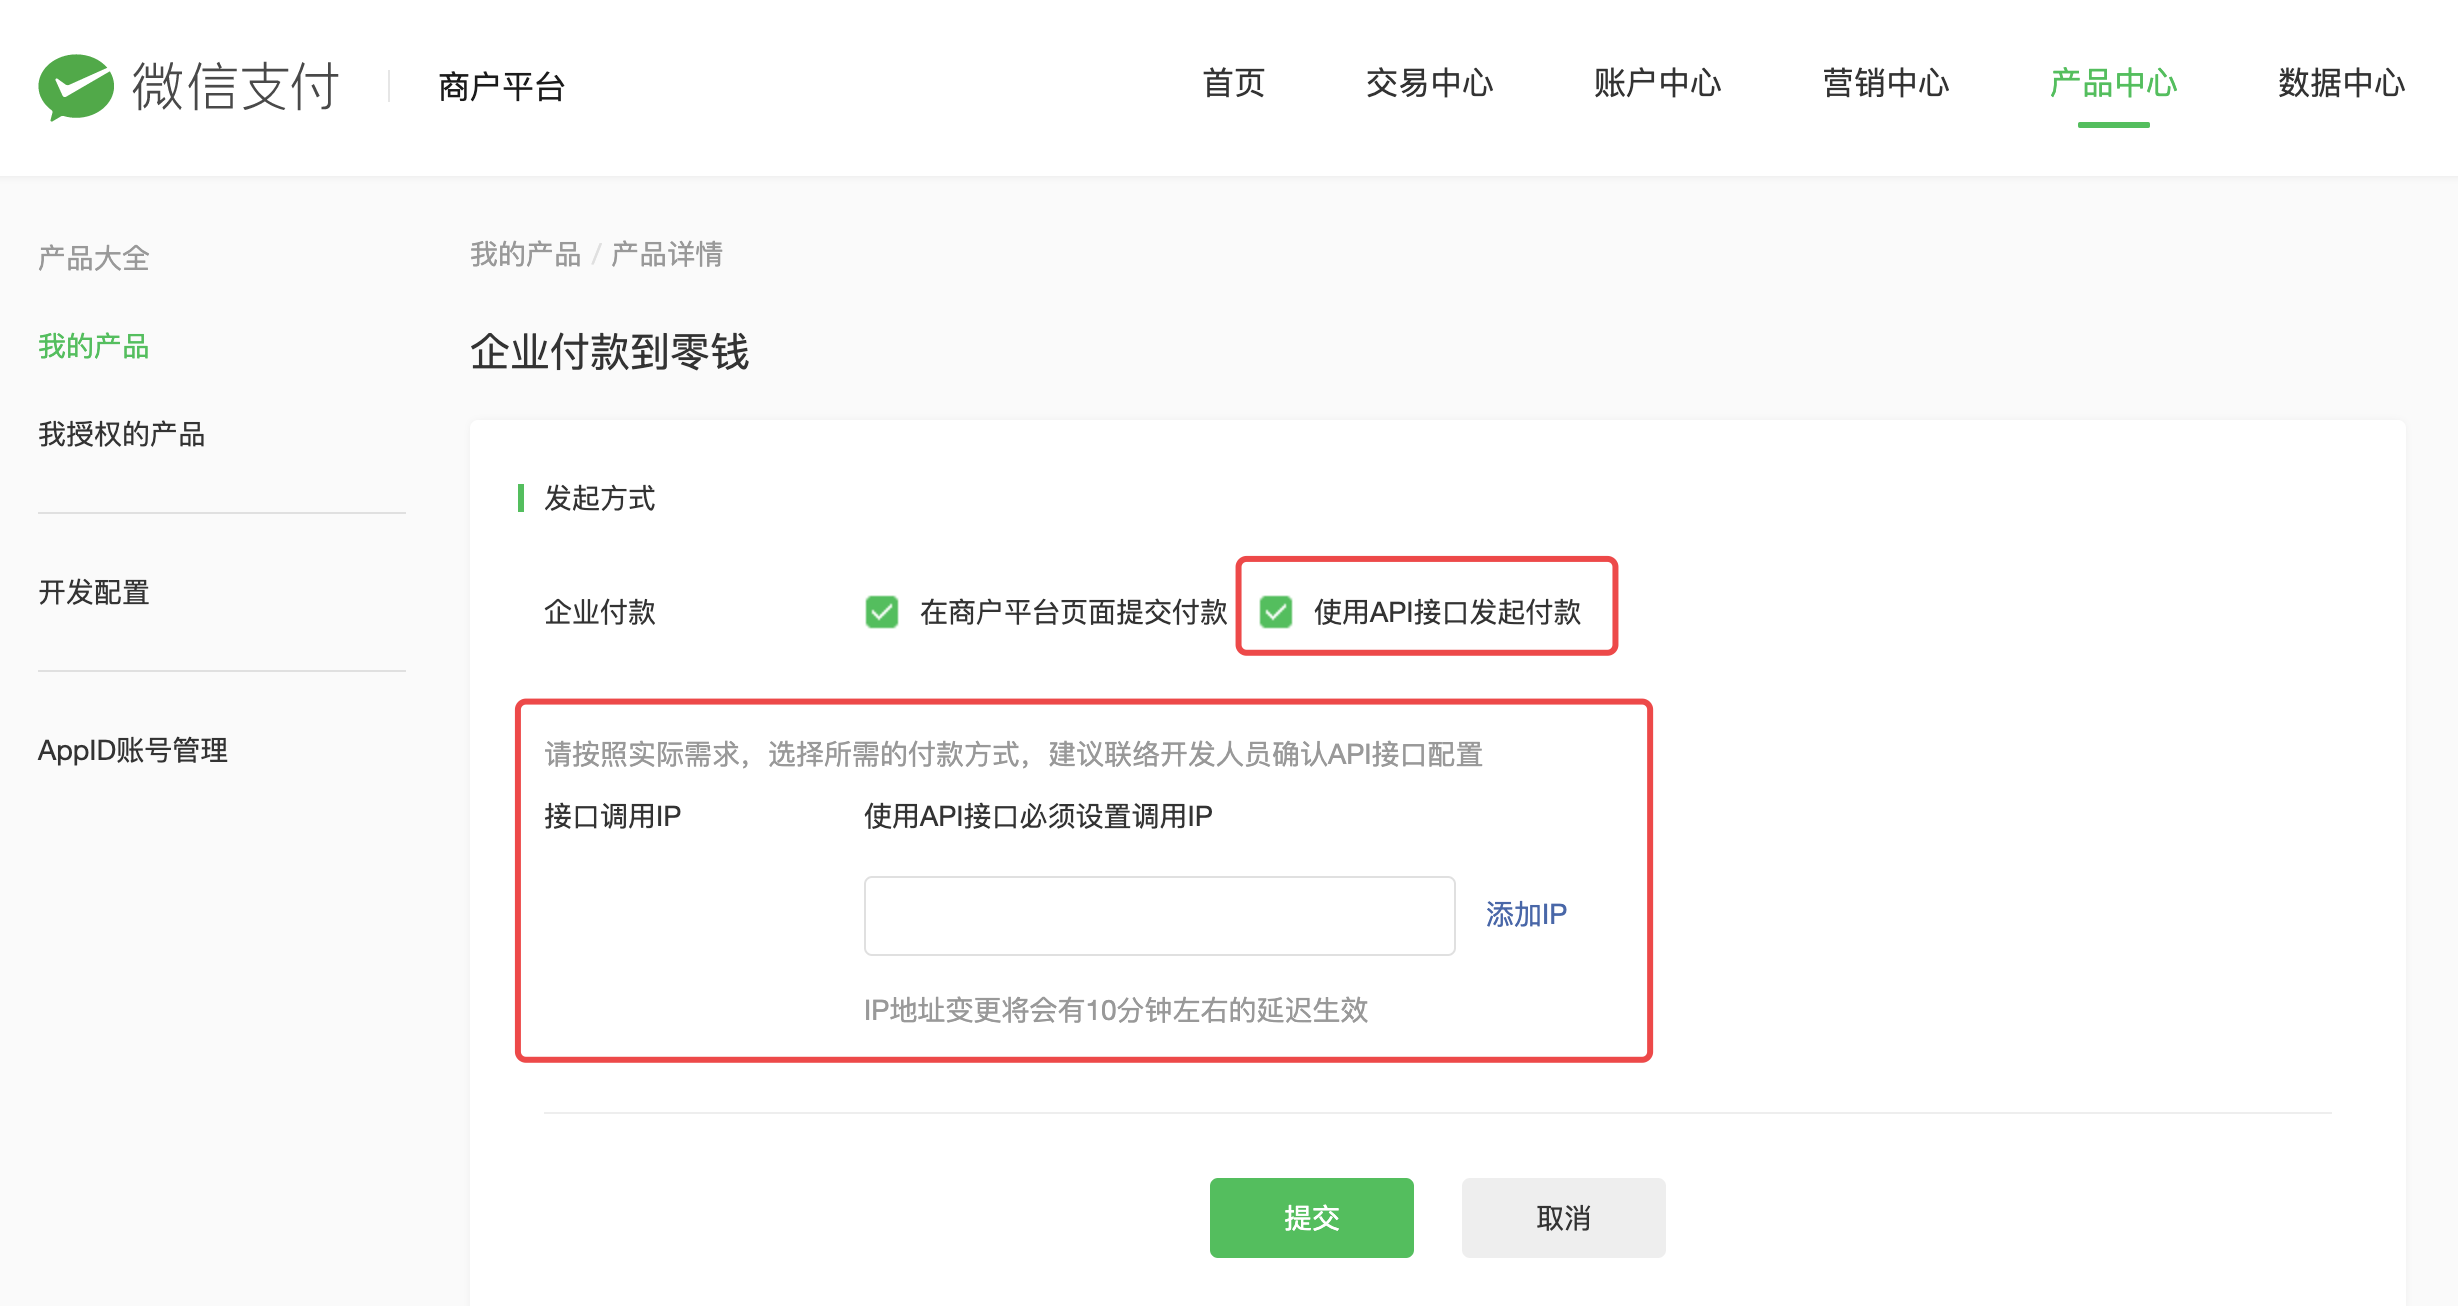2458x1306 pixels.
Task: Go to 交易中心 in top navigation
Action: click(1429, 83)
